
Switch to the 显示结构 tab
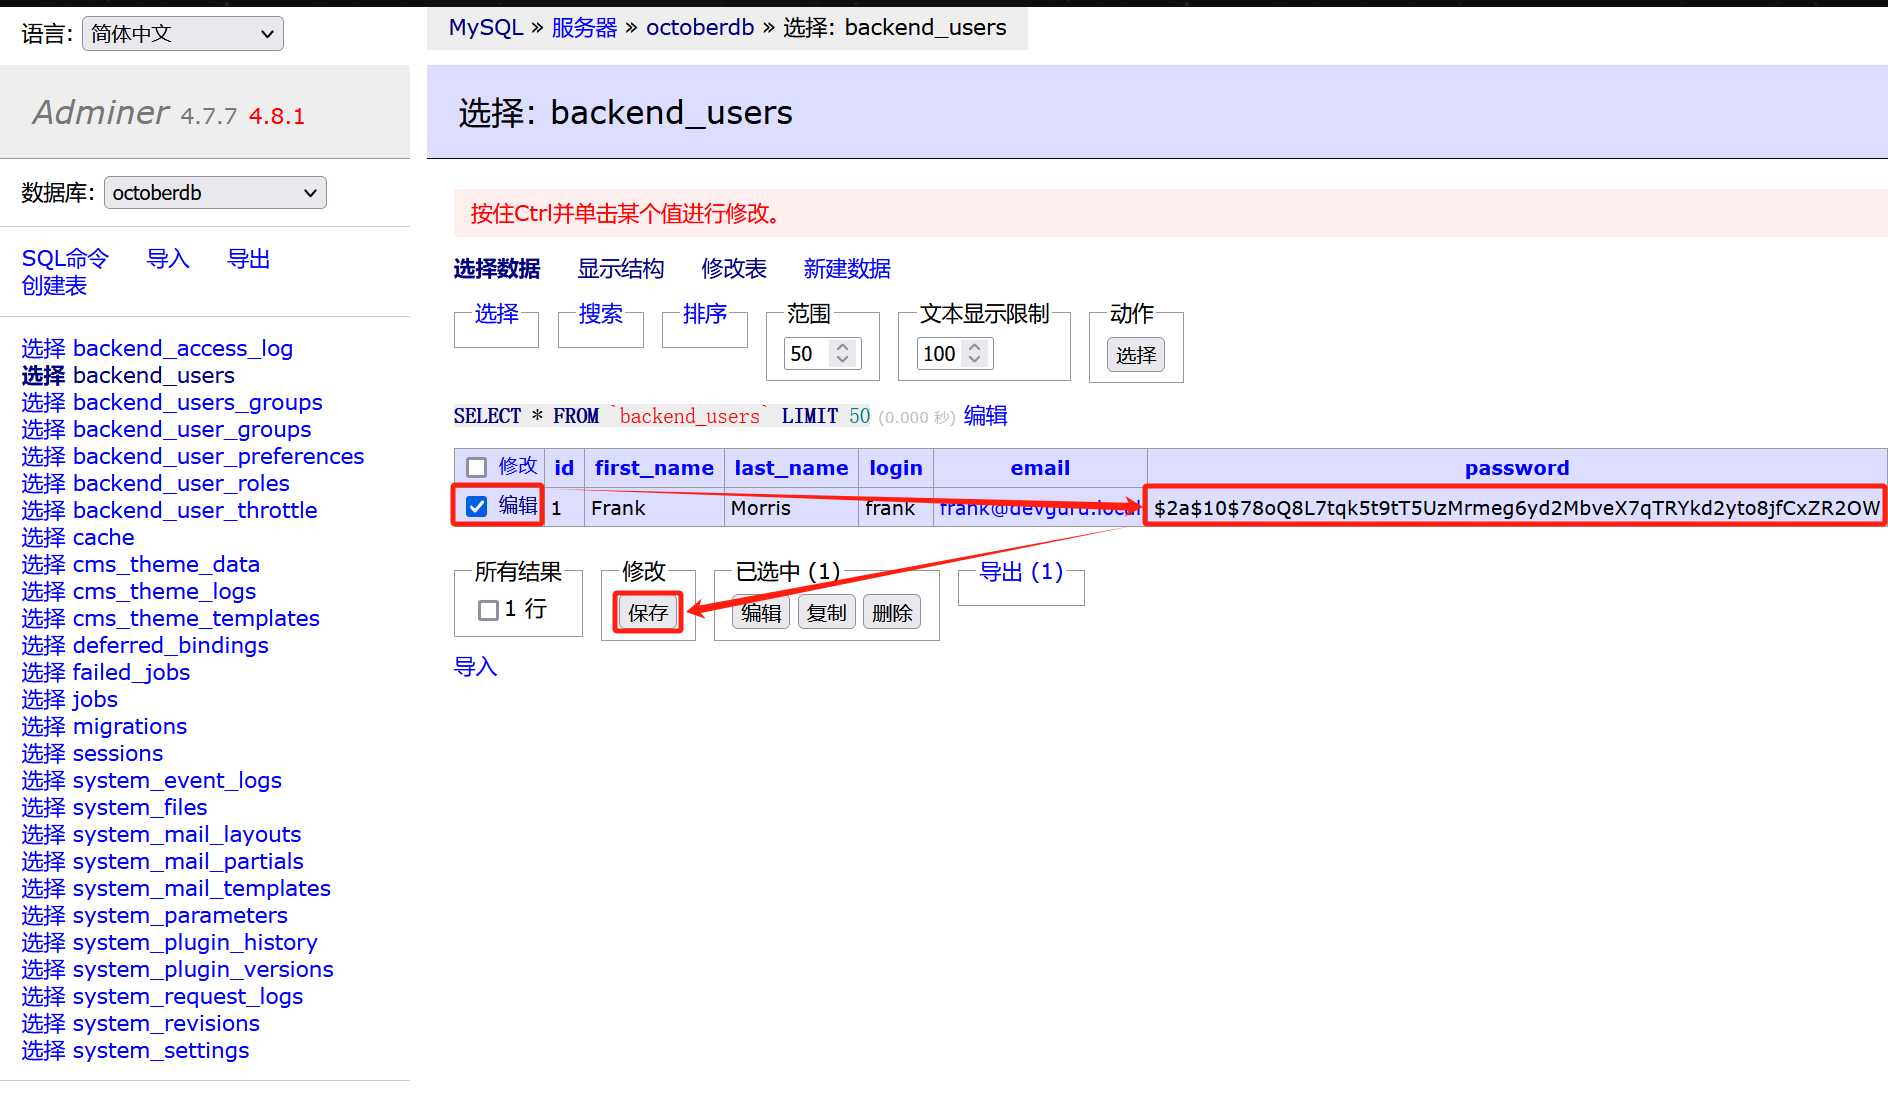(x=620, y=268)
